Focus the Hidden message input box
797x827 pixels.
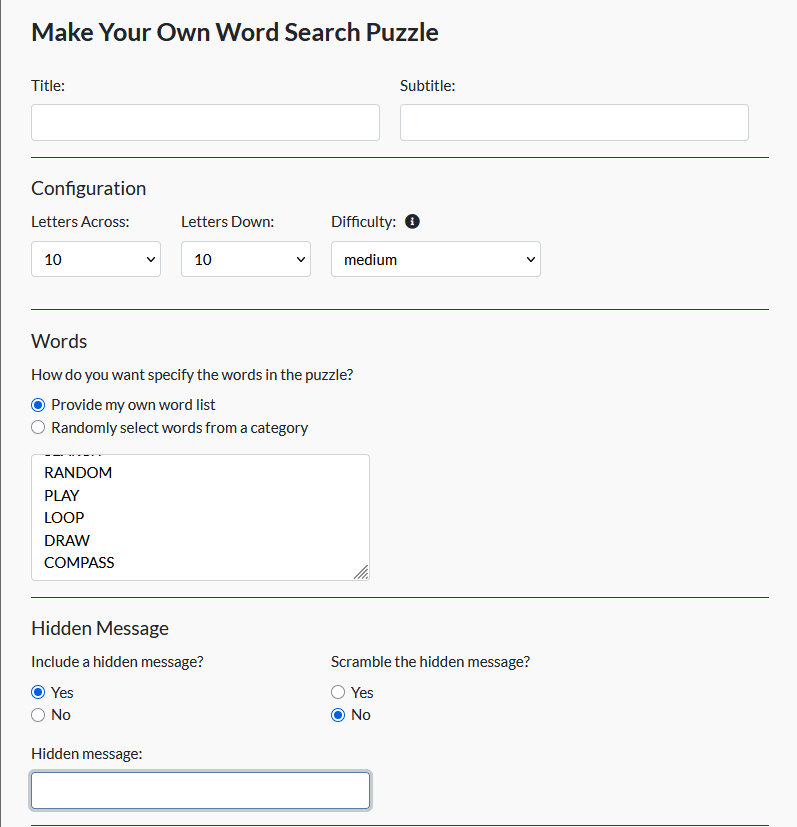[x=200, y=790]
